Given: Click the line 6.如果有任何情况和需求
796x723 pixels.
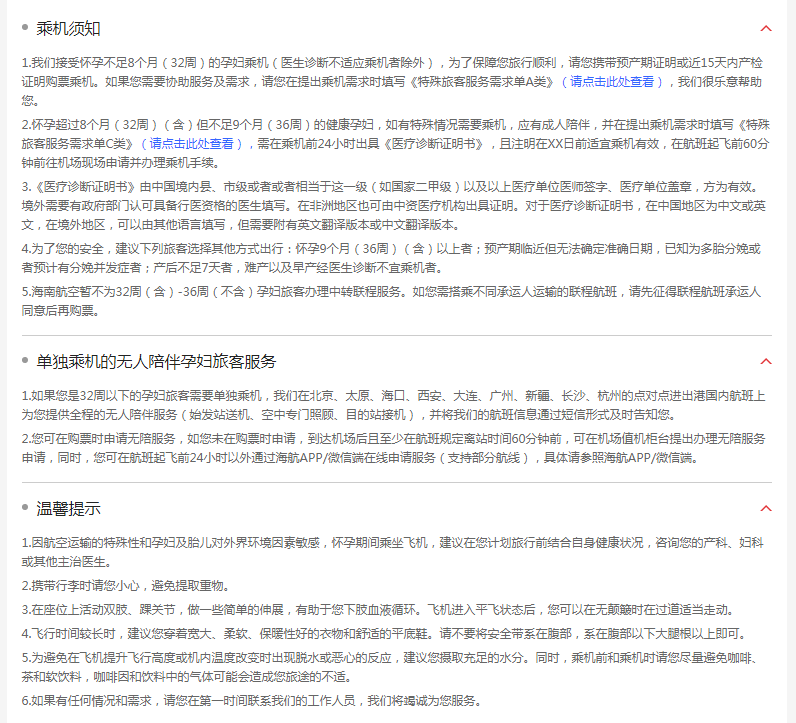Looking at the screenshot, I should pos(251,701).
